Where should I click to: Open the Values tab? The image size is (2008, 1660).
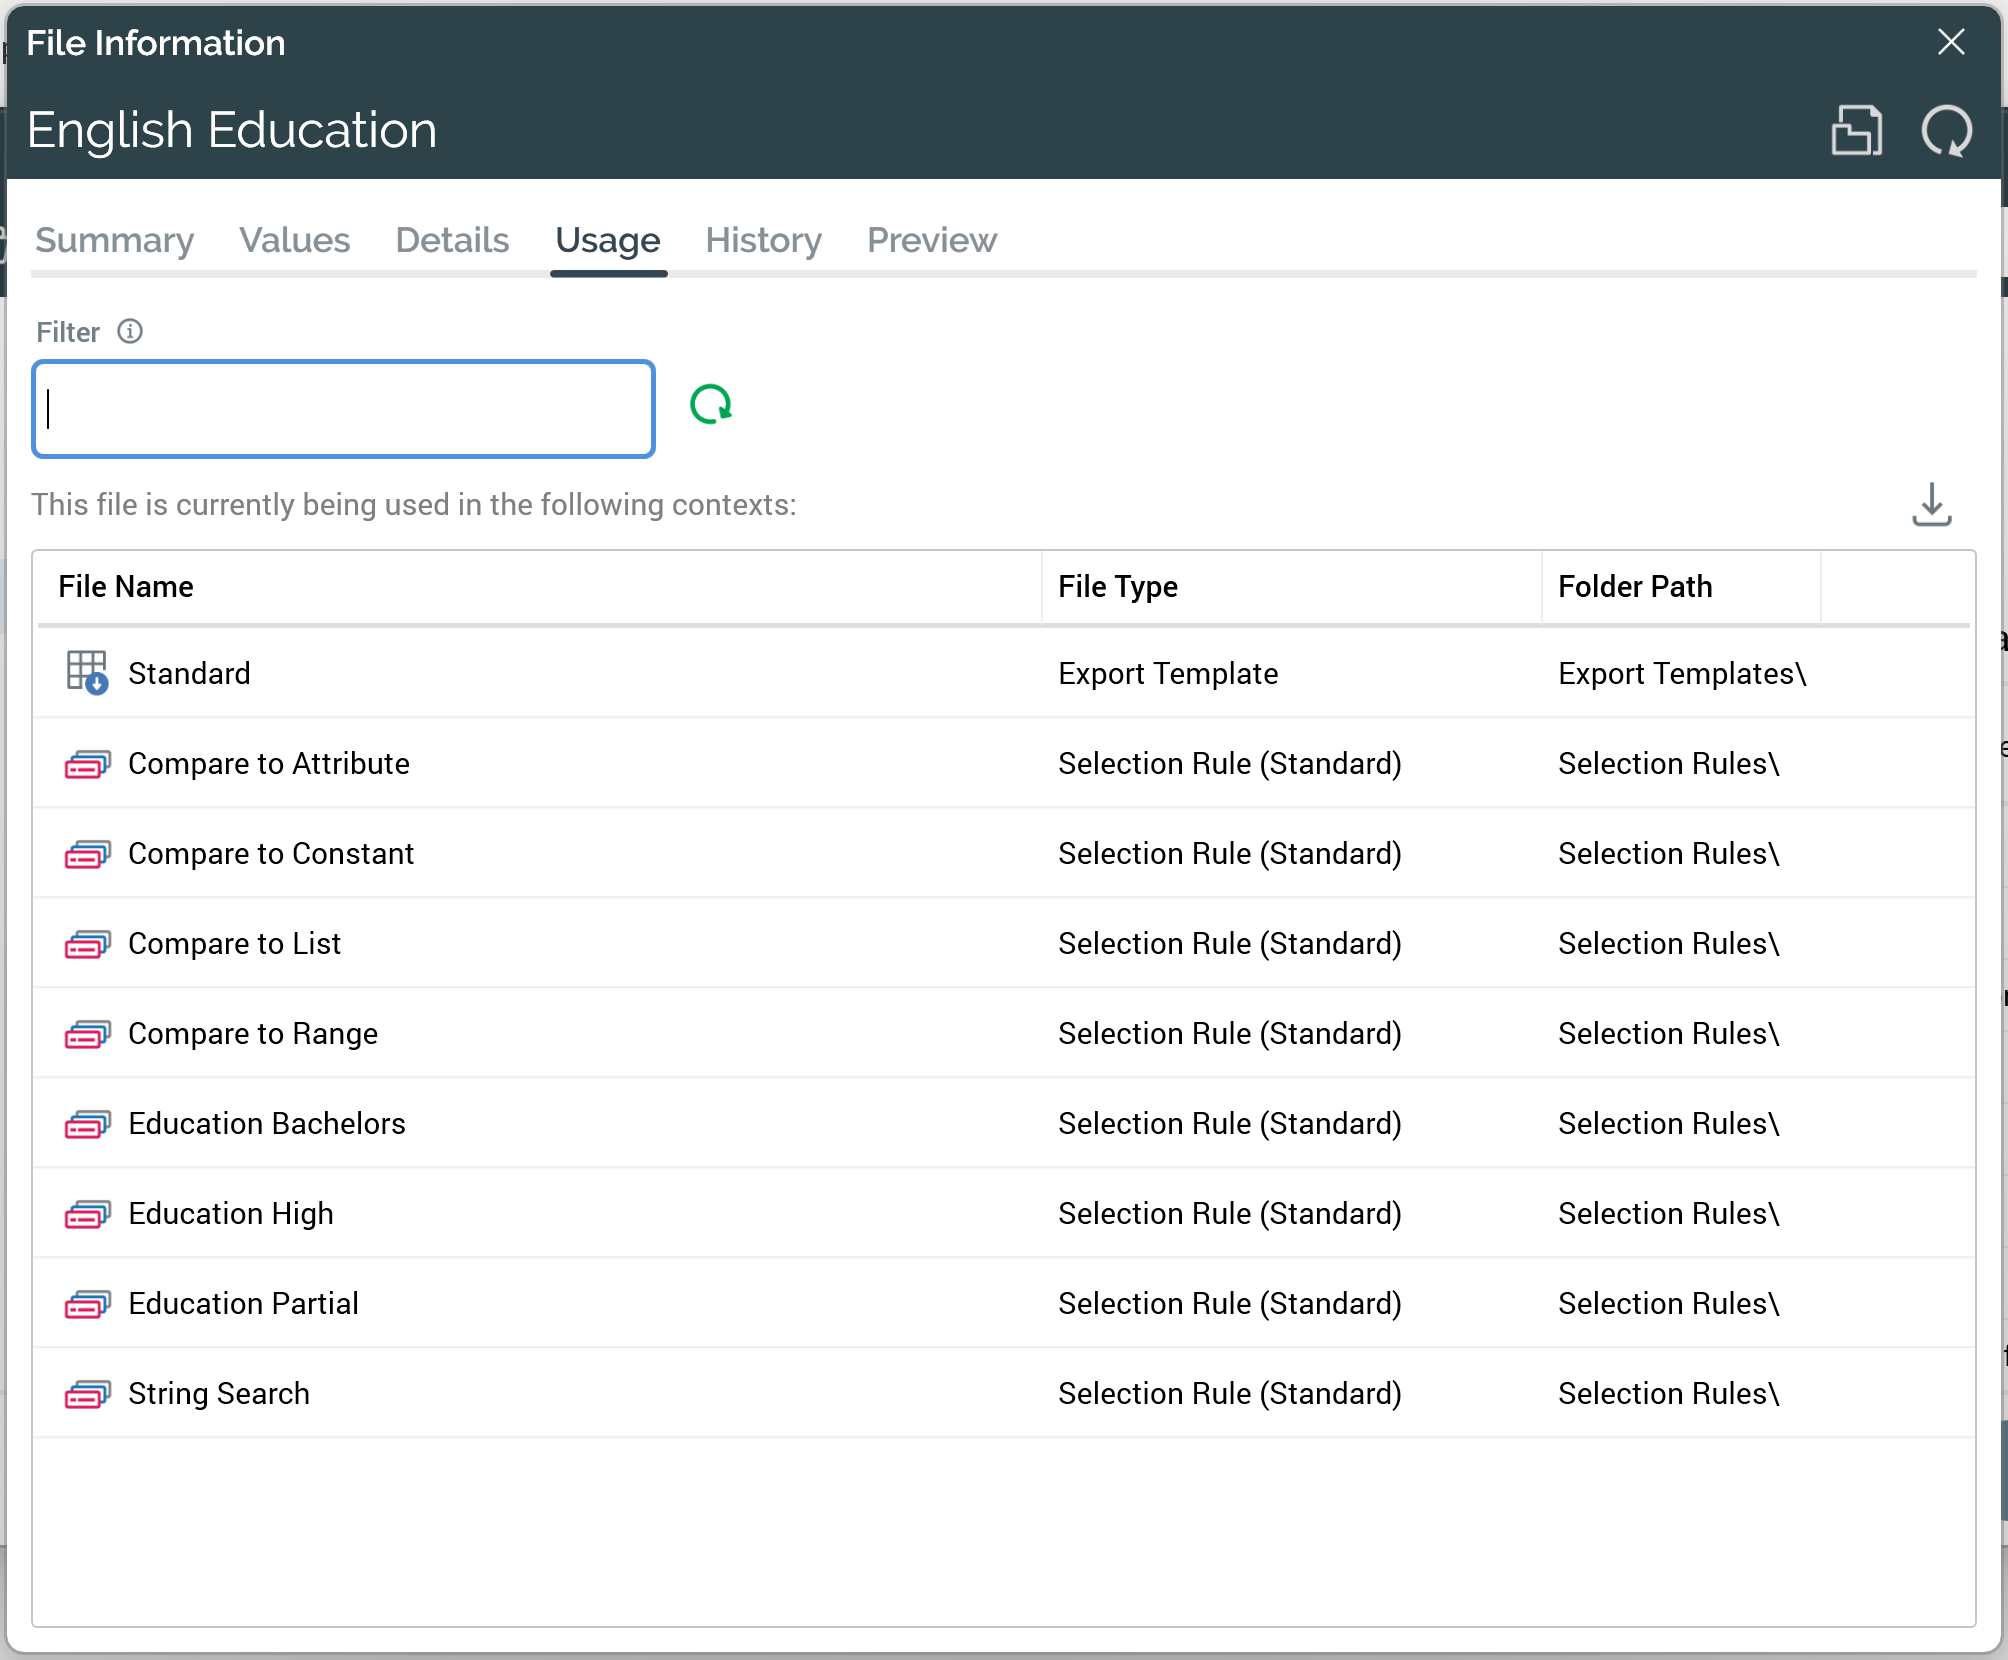[x=294, y=240]
